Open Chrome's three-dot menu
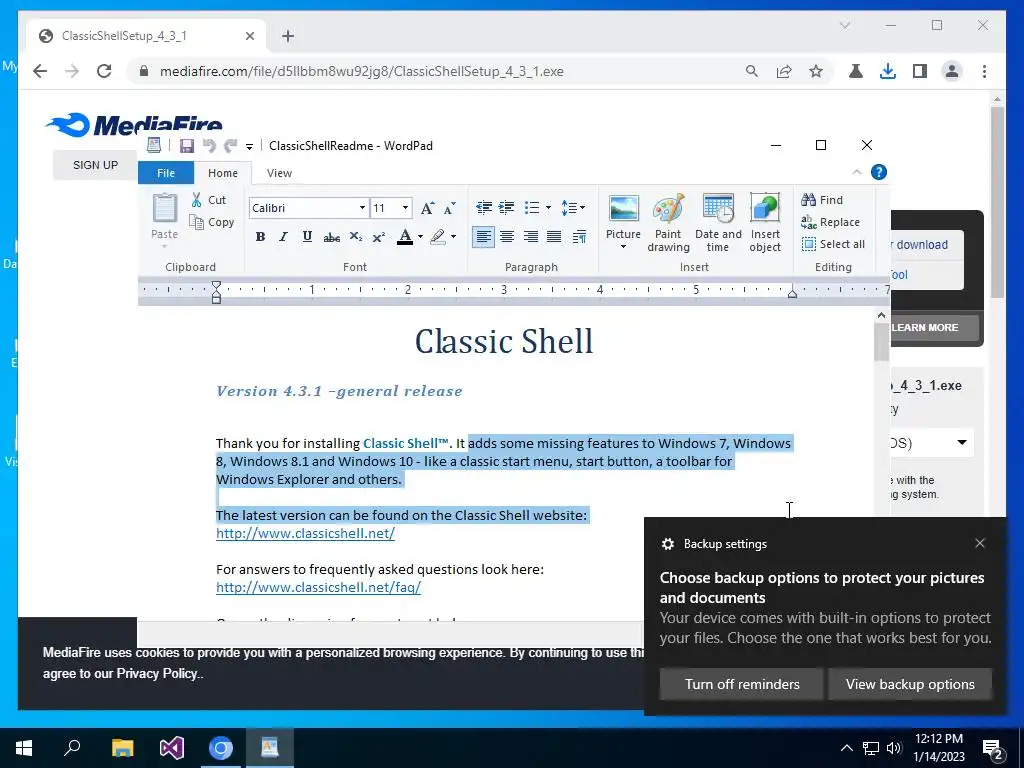Screen dimensions: 1024x768 [984, 71]
